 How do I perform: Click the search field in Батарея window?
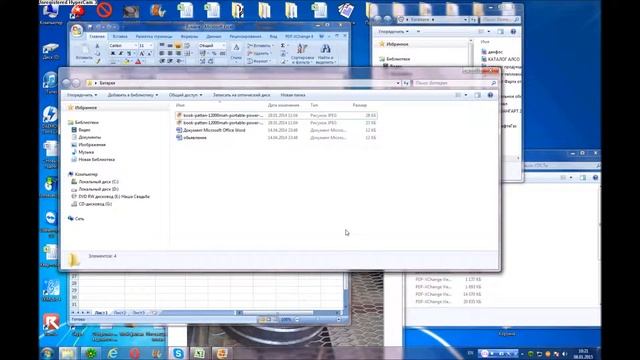(456, 83)
